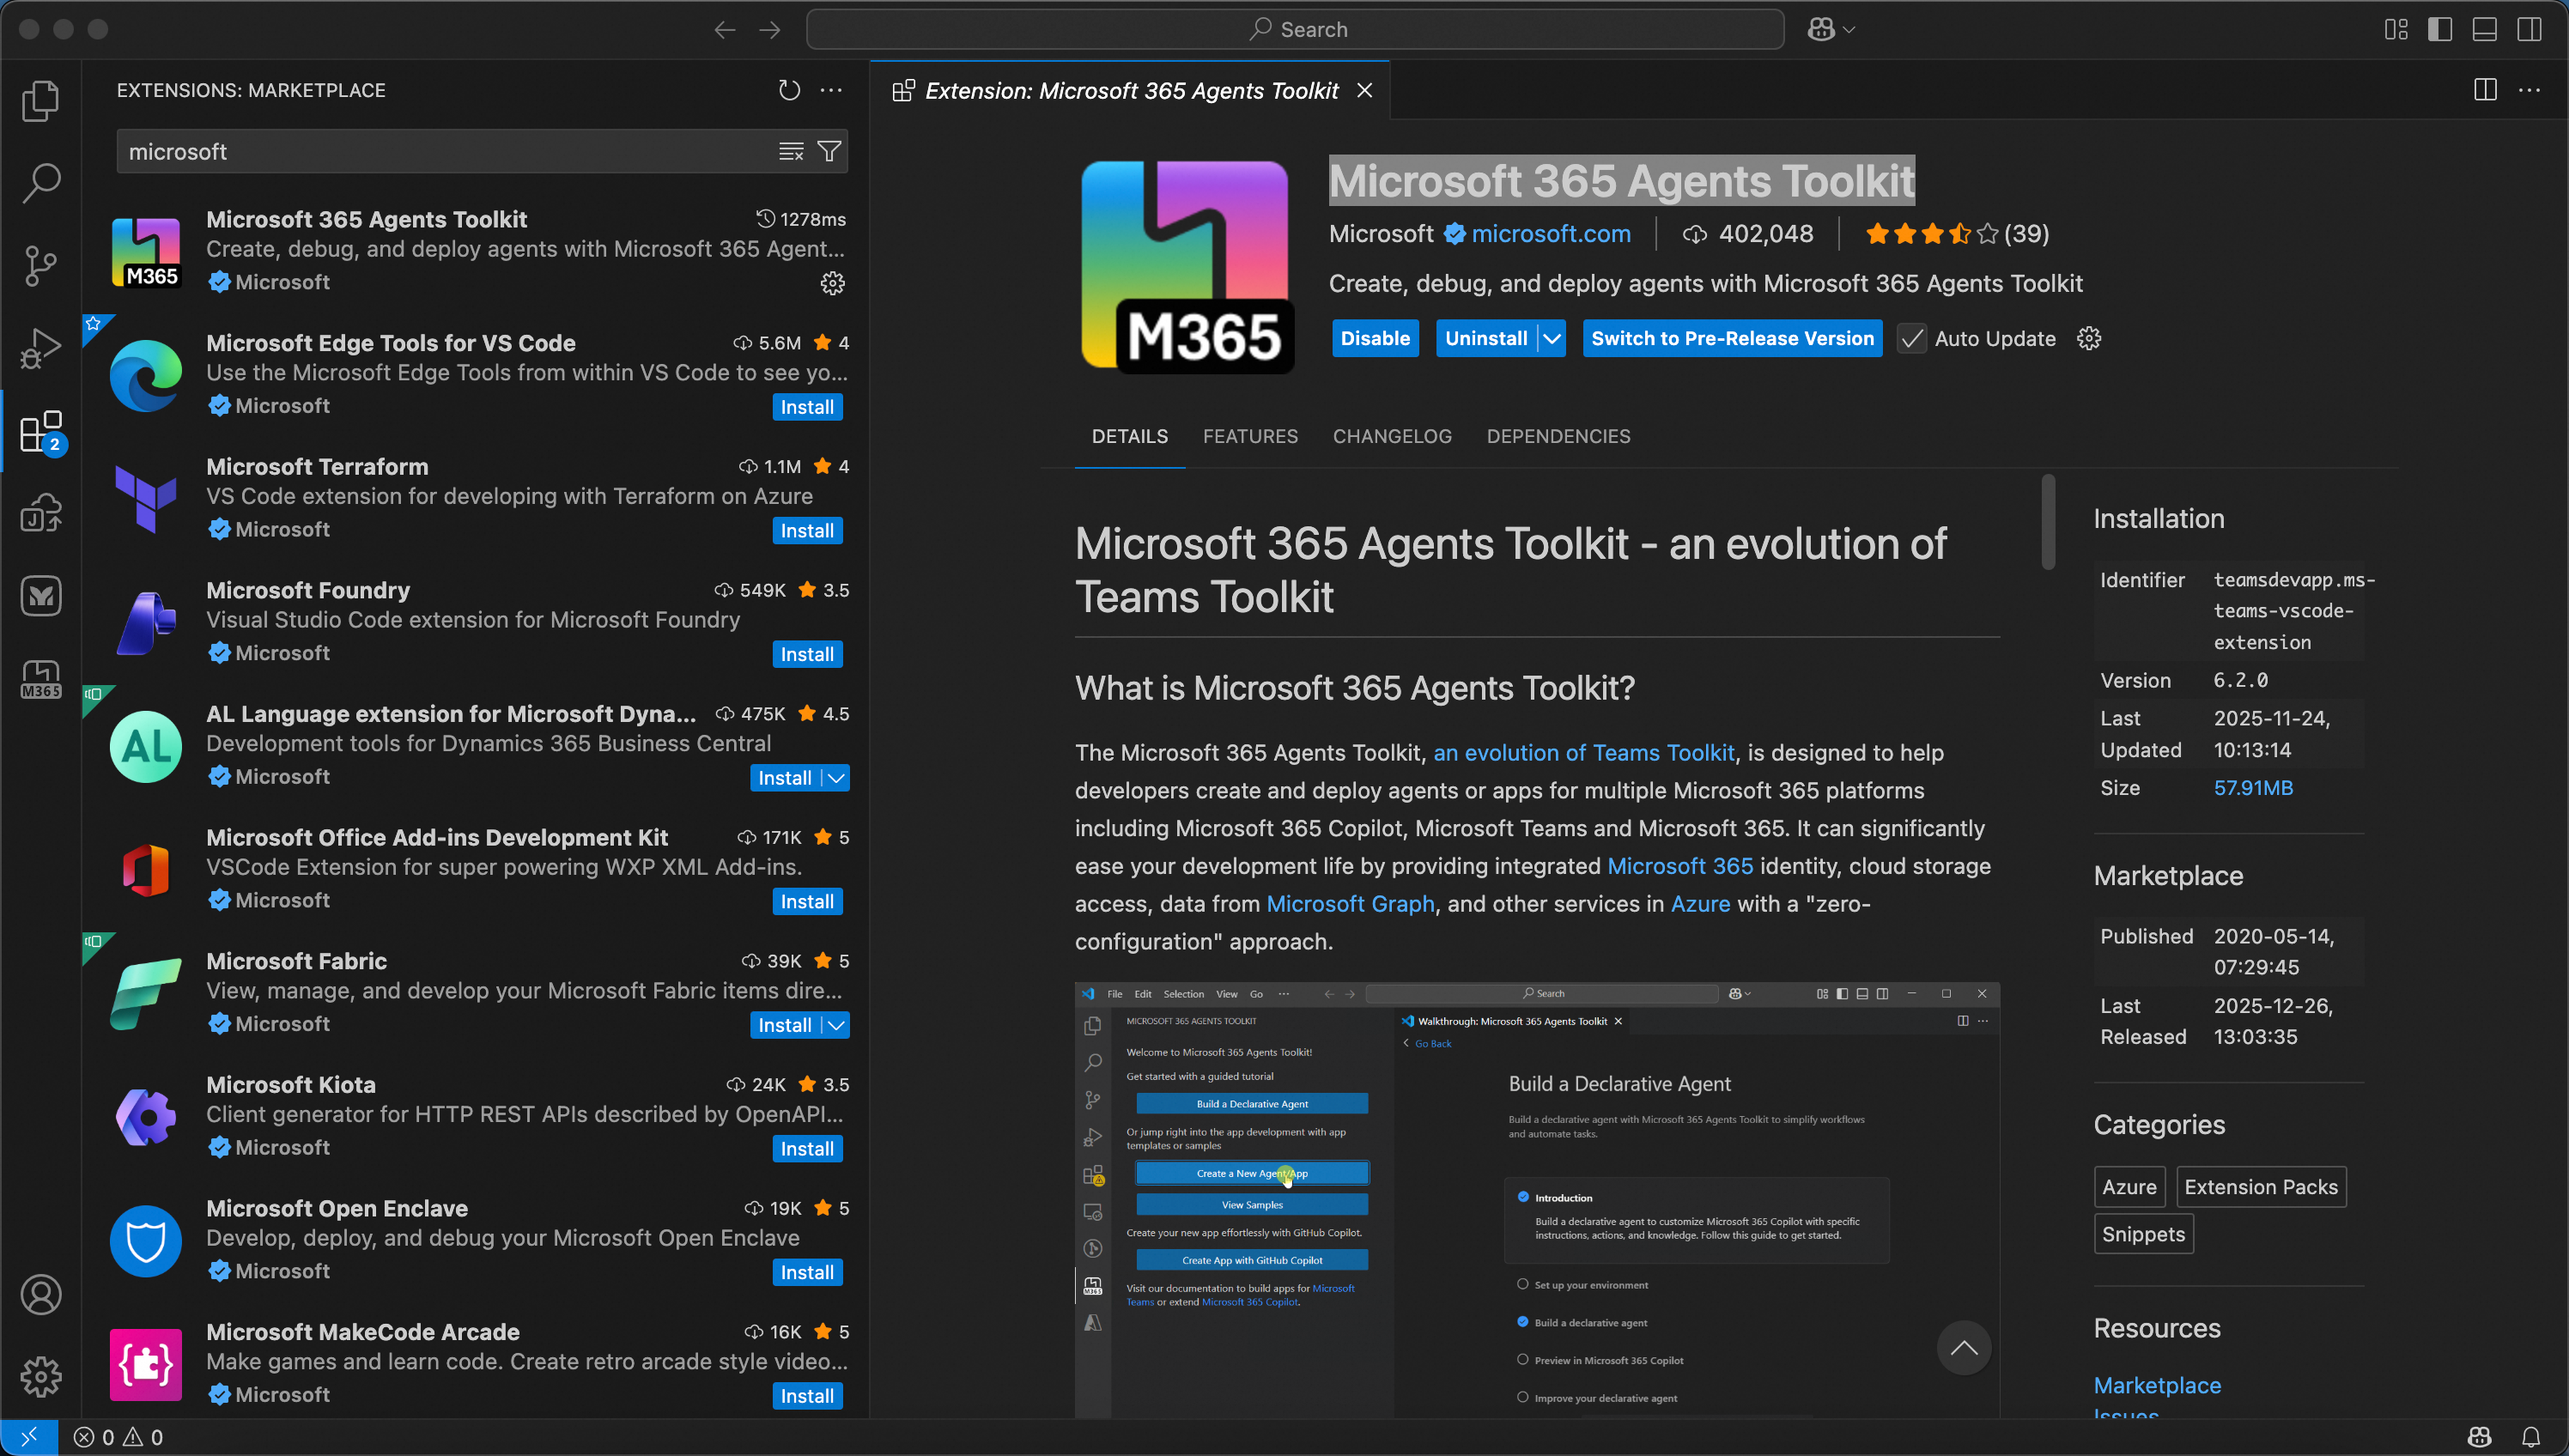The width and height of the screenshot is (2569, 1456).
Task: Open the M365 Agents Toolkit sidebar icon
Action: pos(41,679)
